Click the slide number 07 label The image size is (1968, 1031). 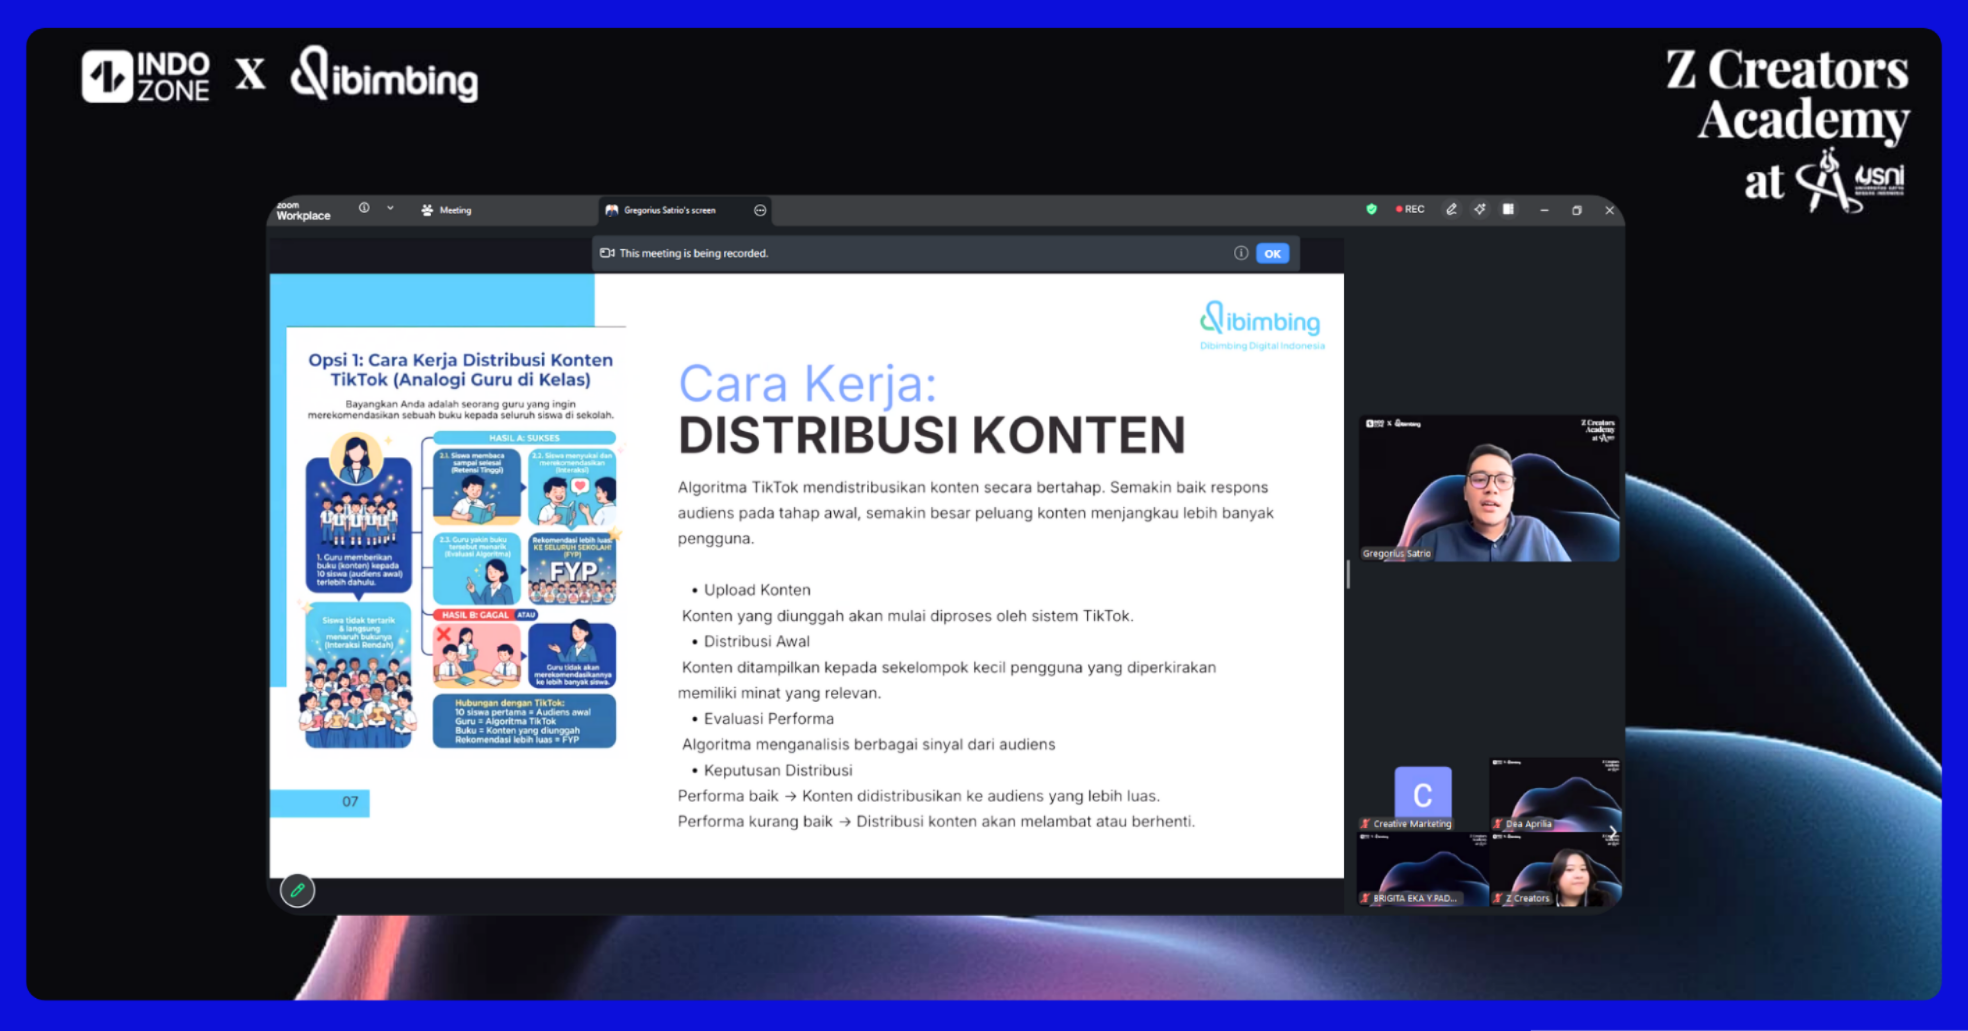(x=349, y=802)
